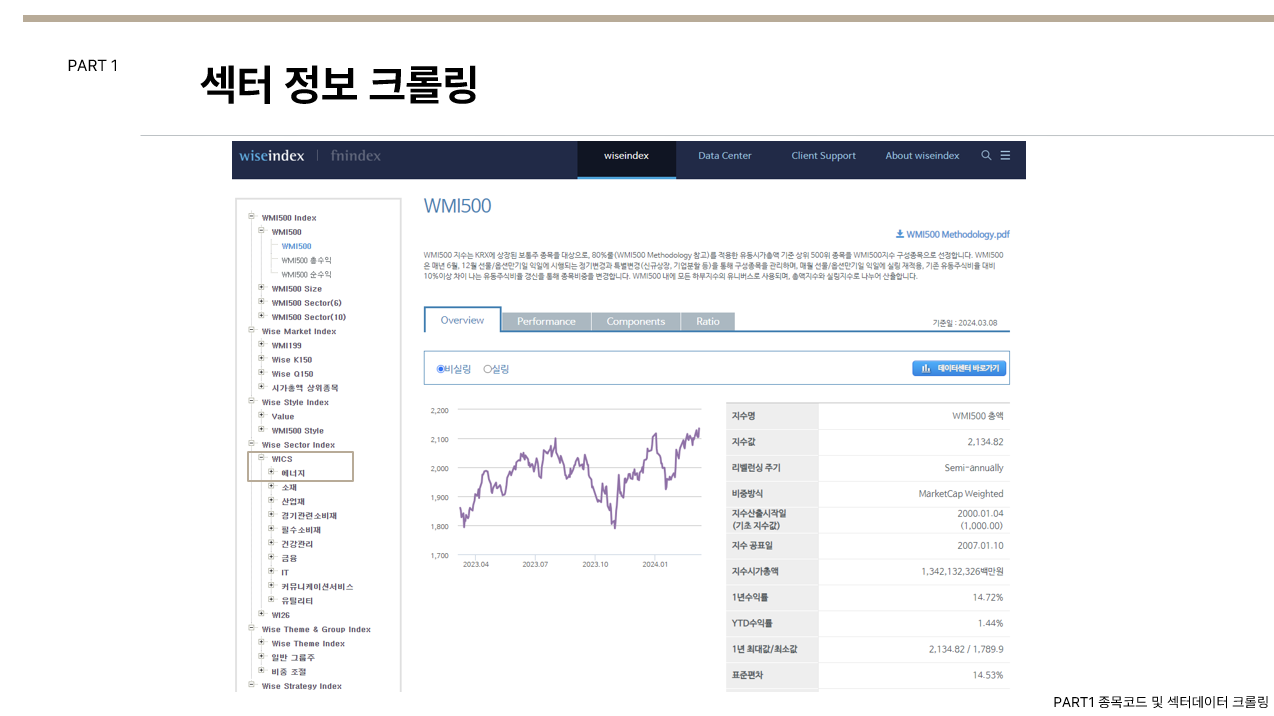Open the fnindex logo link
Screen dimensions: 1274x716
tap(355, 155)
